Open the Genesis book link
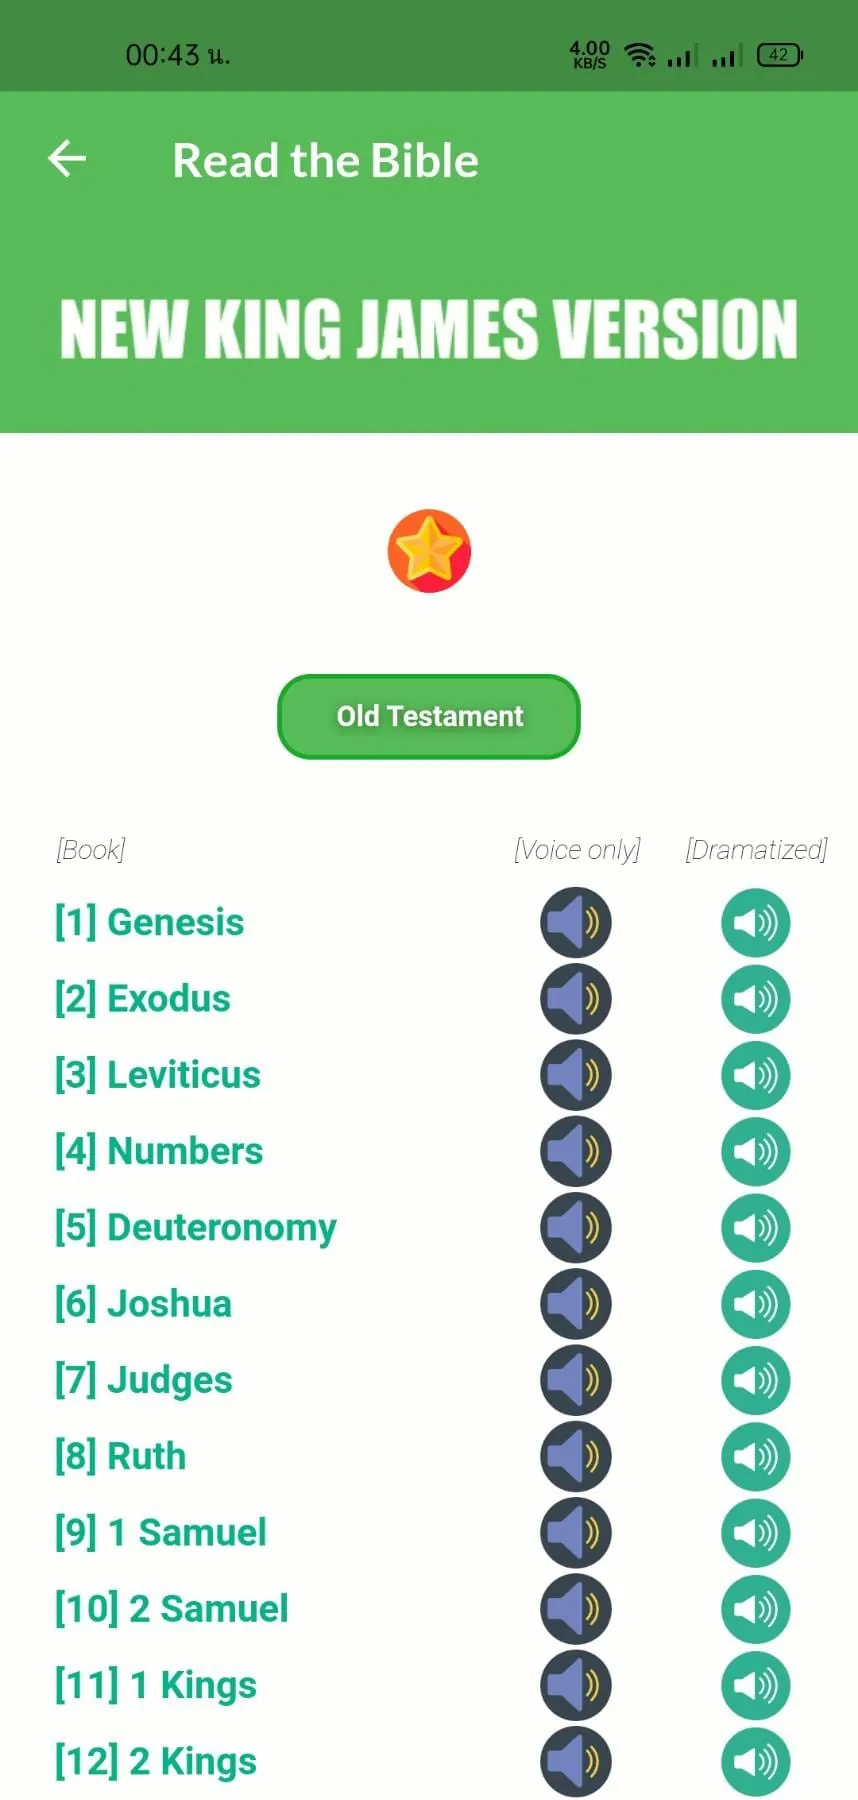This screenshot has width=858, height=1800. tap(150, 922)
